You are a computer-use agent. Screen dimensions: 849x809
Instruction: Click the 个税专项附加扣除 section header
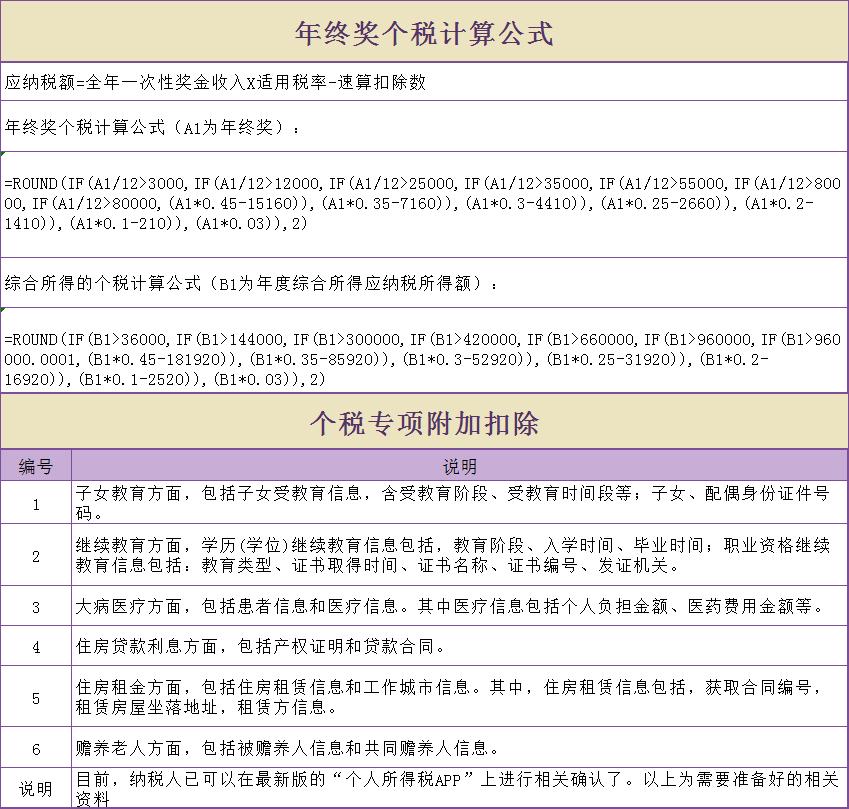[x=424, y=421]
